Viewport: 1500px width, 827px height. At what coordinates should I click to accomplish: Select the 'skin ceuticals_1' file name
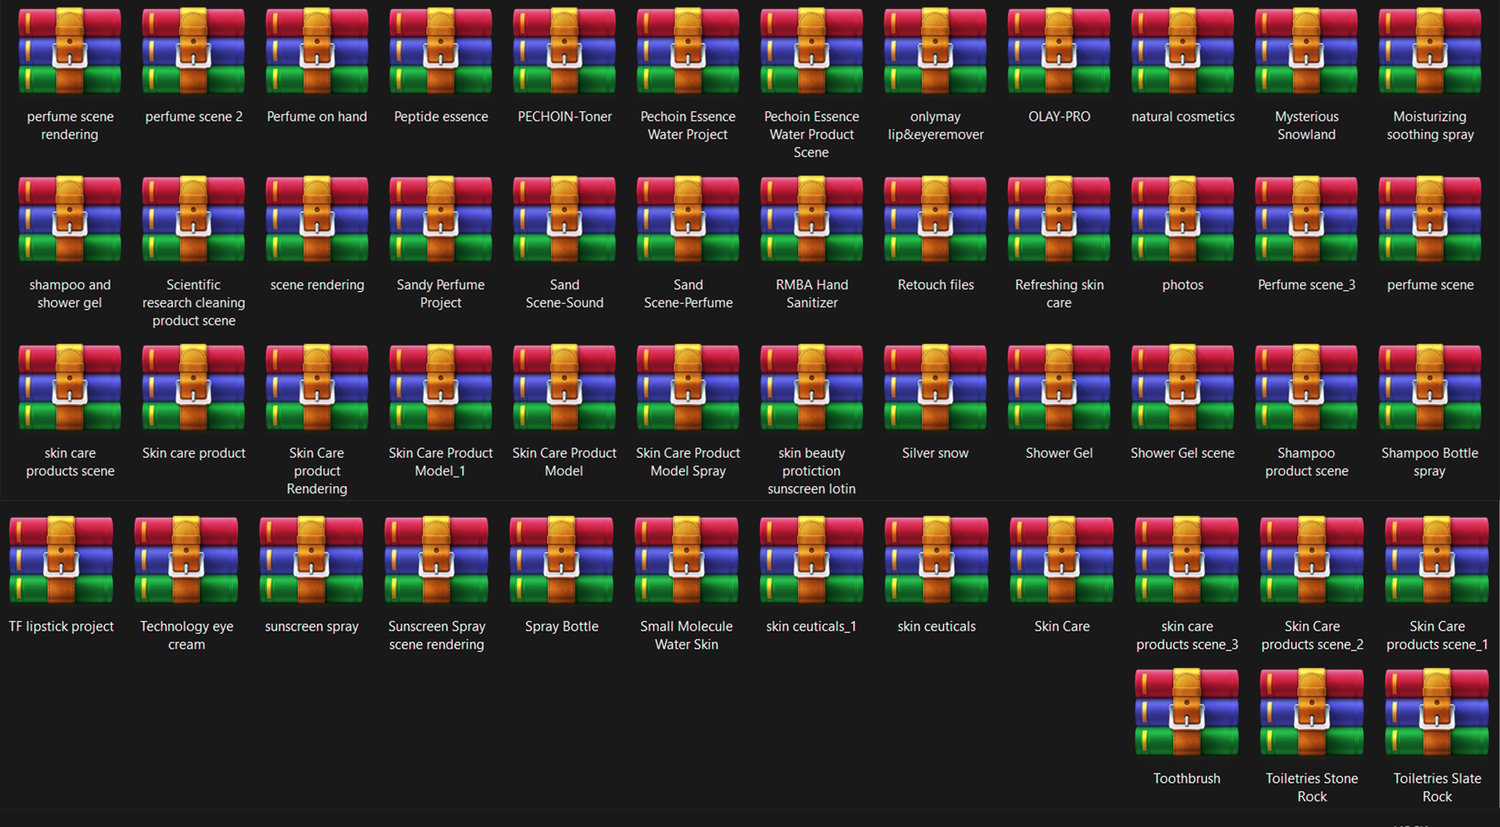tap(812, 627)
